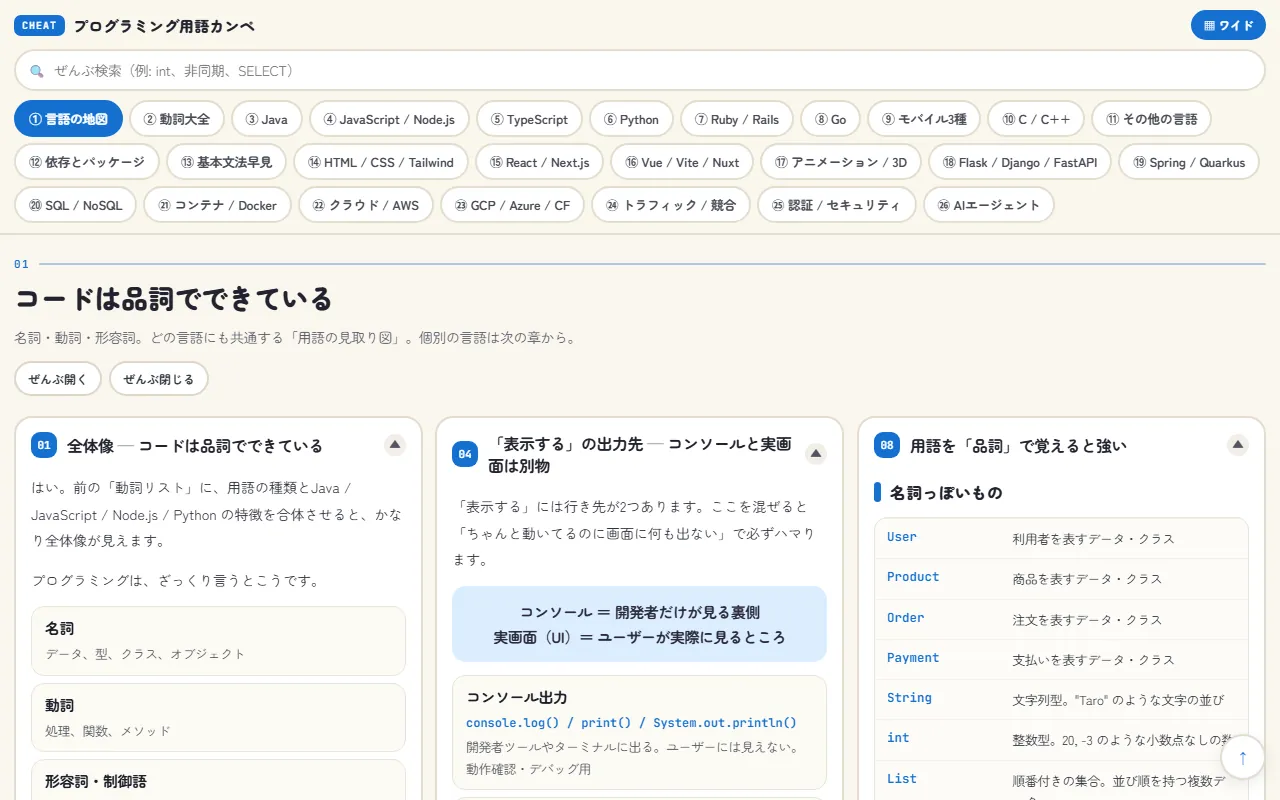Click the 08 badge on 用語を「品詞」 card
Screen dimensions: 1280x800
pos(887,445)
